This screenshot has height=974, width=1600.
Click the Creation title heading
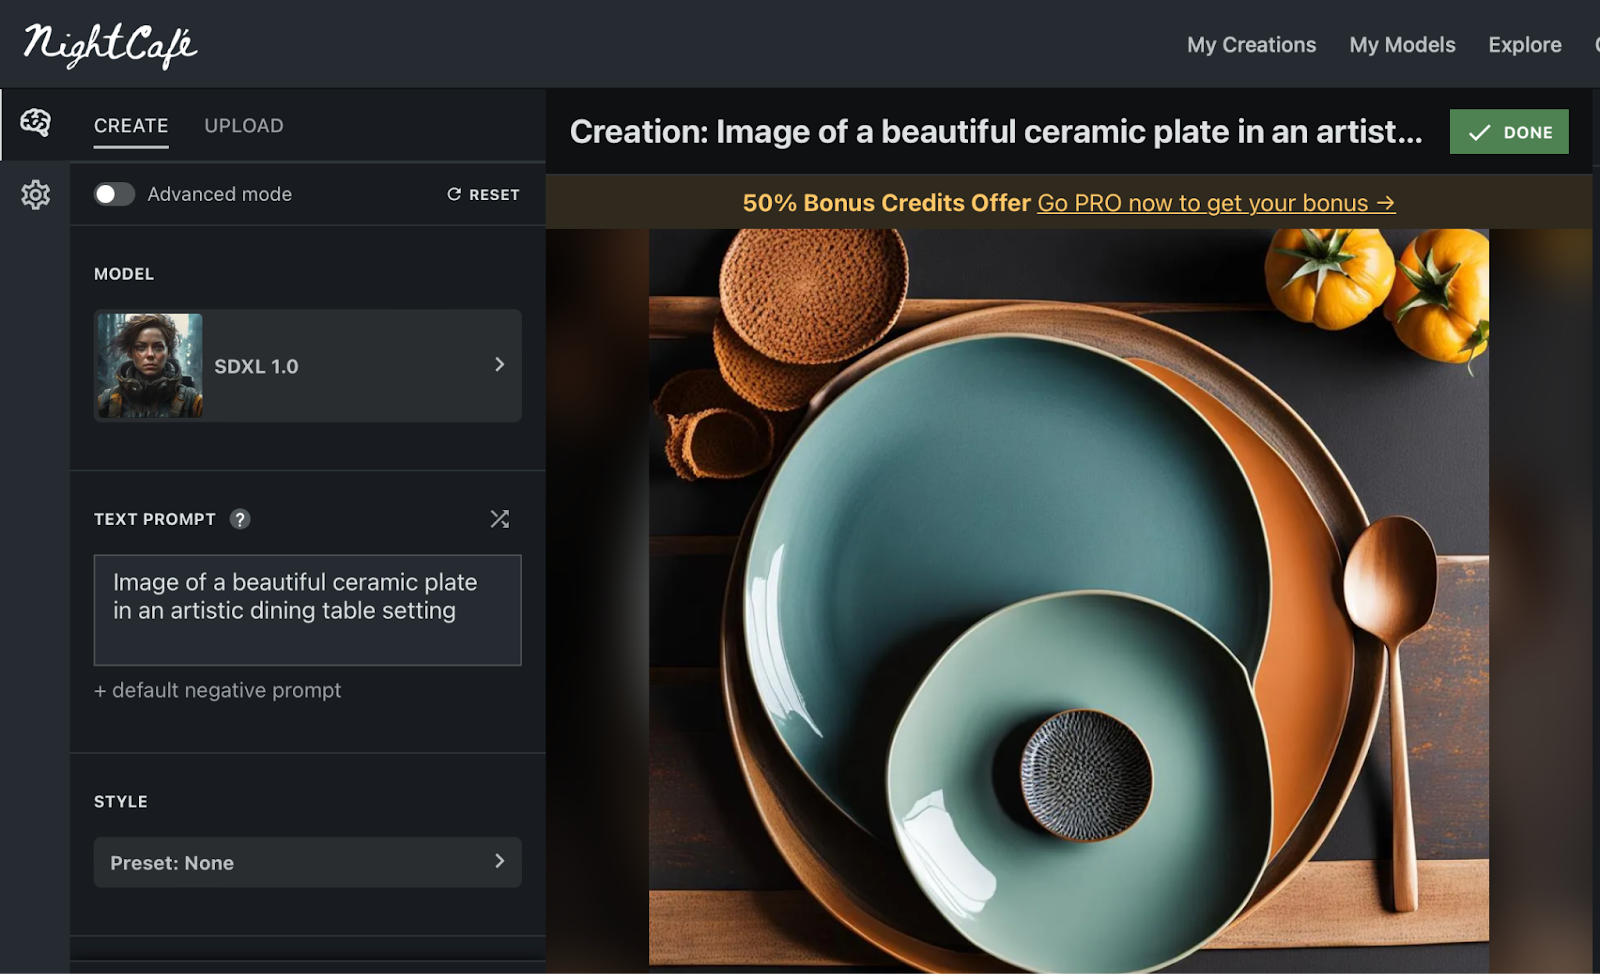coord(996,132)
